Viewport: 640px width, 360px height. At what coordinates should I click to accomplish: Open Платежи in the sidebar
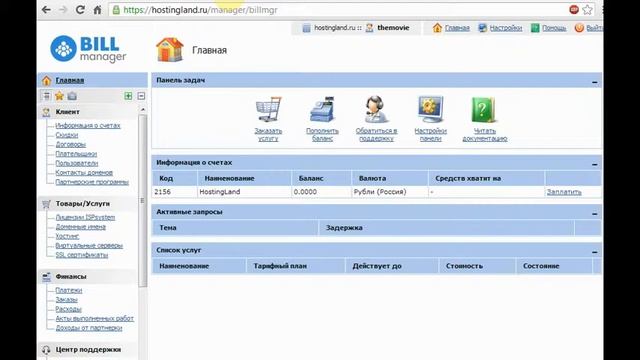69,290
